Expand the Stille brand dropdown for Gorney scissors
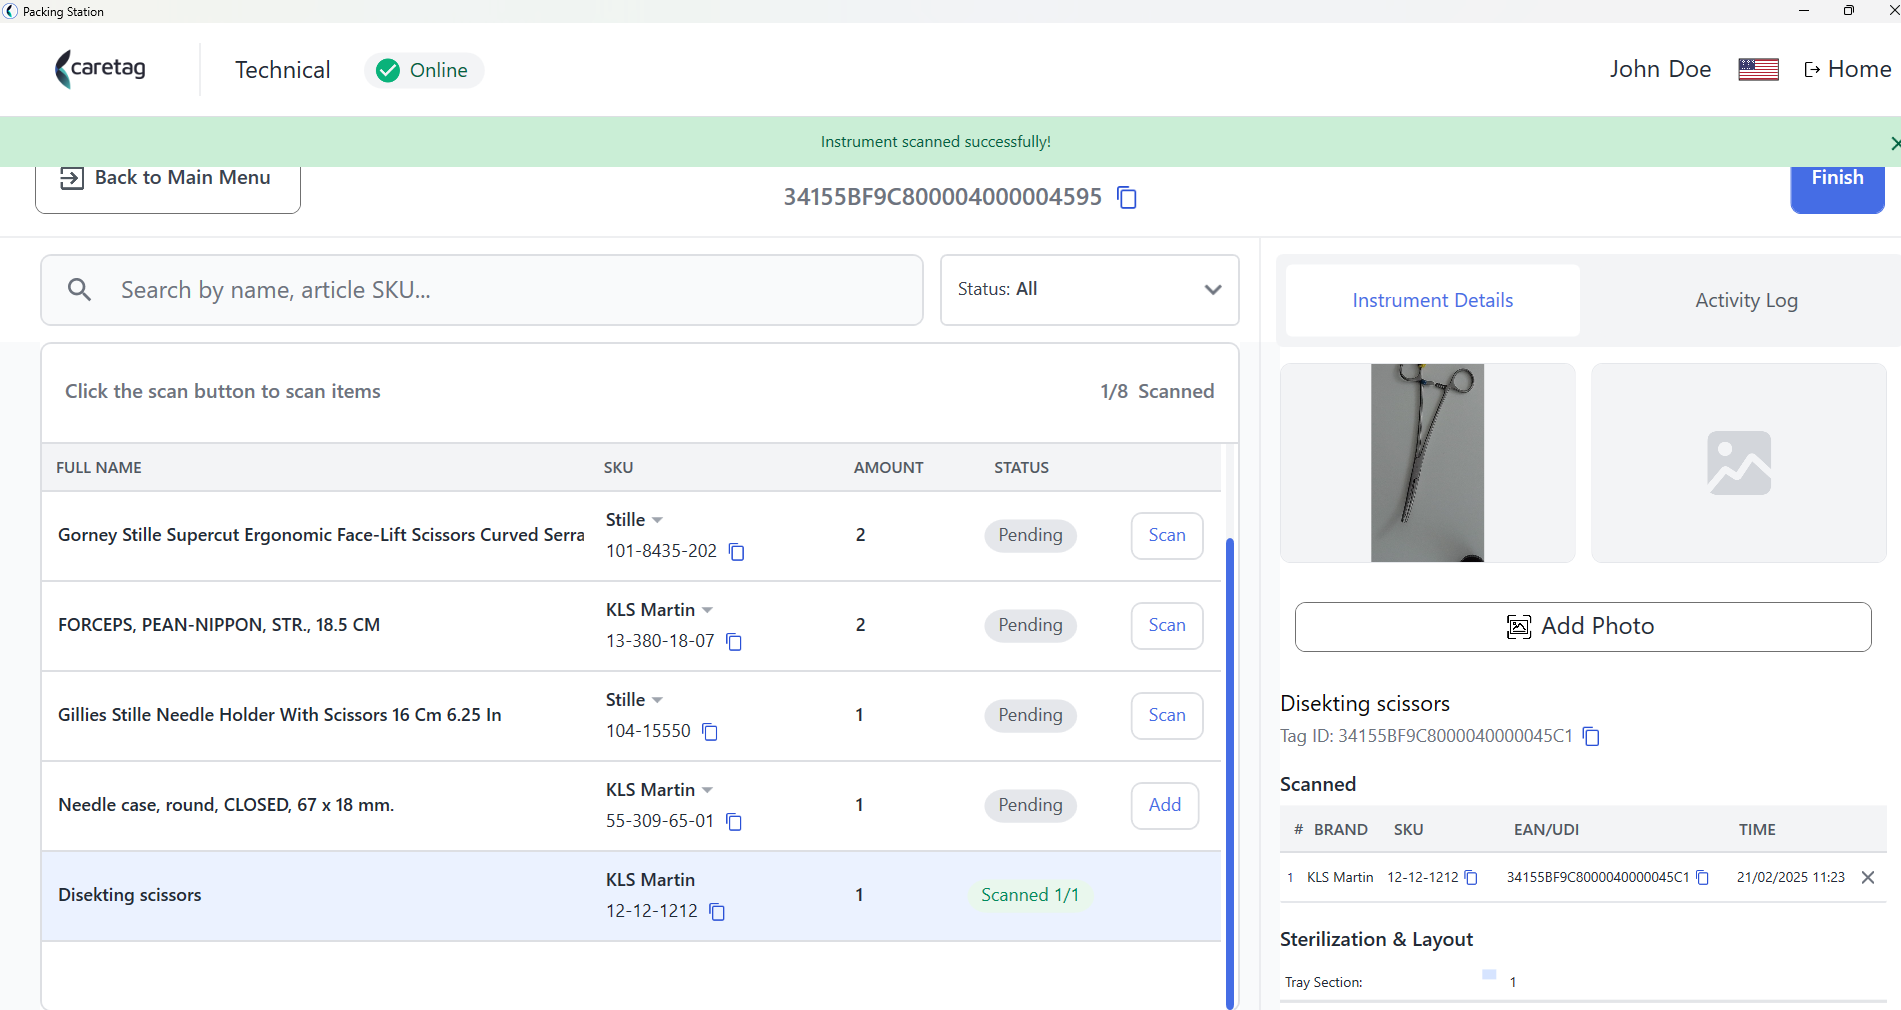Viewport: 1901px width, 1010px height. (x=657, y=520)
